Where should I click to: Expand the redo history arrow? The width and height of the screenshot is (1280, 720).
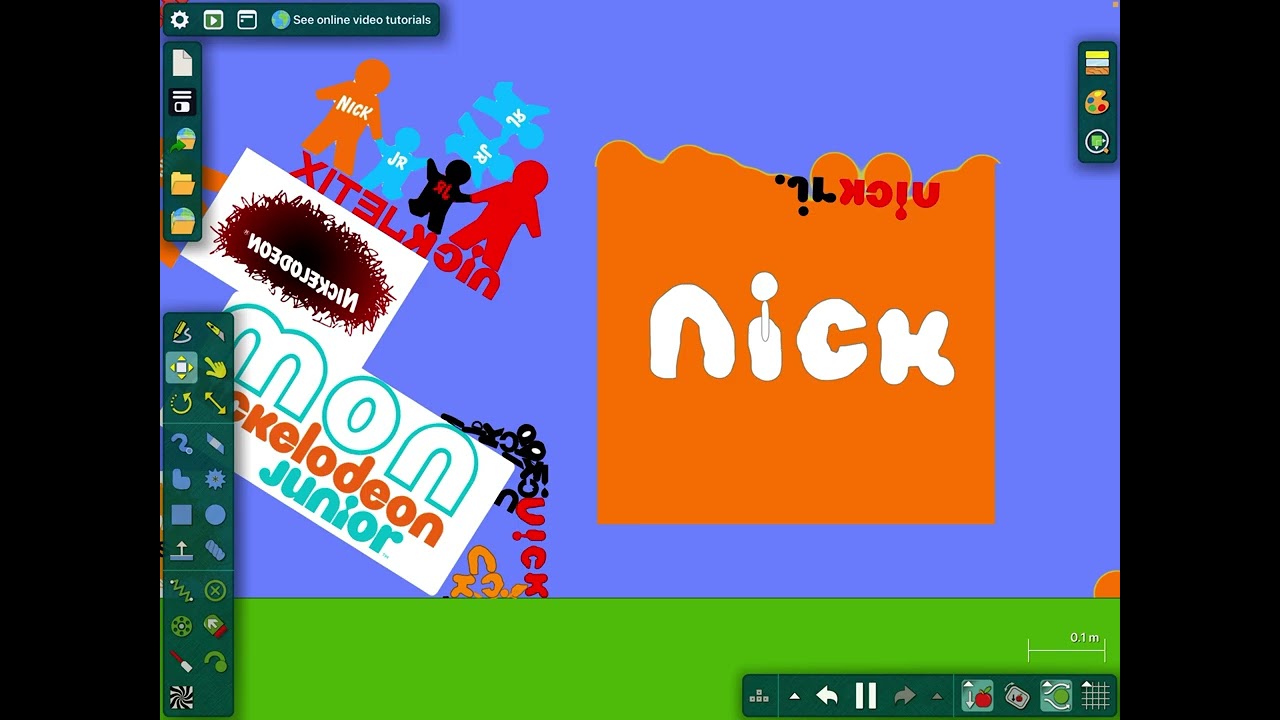pos(937,696)
